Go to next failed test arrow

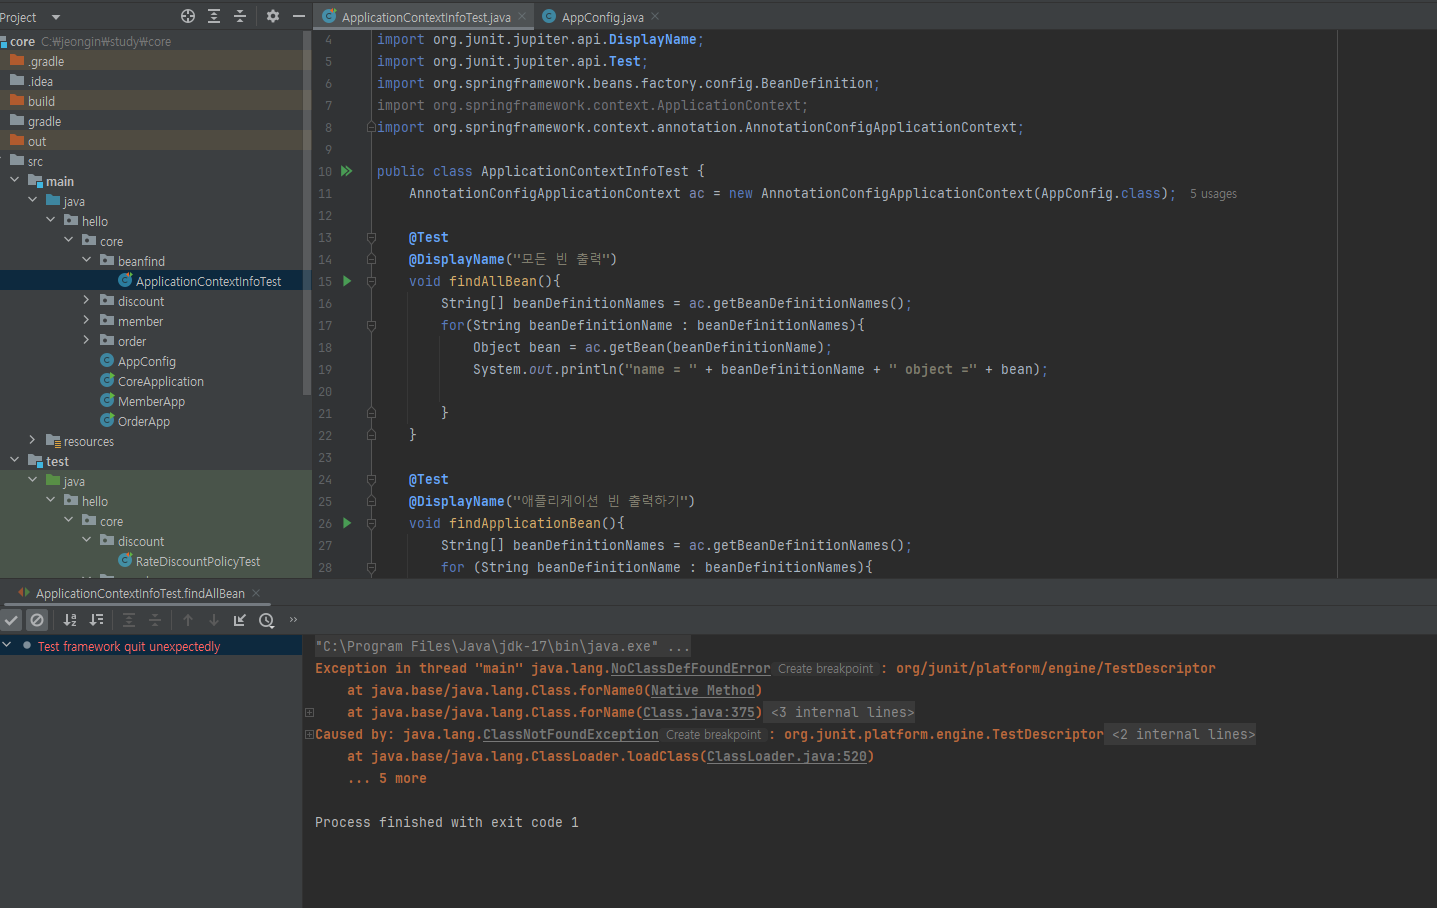[x=214, y=620]
